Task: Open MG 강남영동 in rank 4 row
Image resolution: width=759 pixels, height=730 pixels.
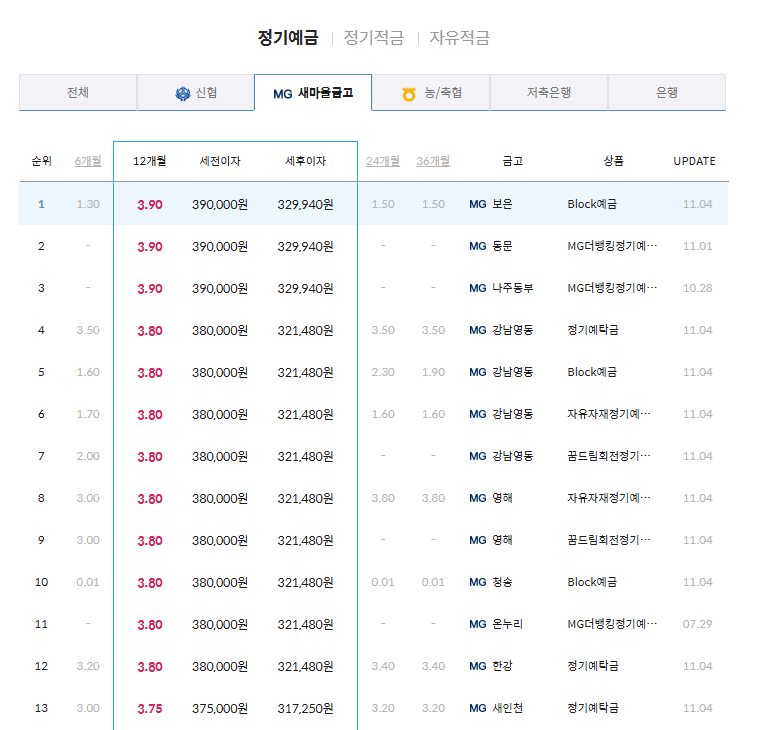Action: tap(501, 330)
